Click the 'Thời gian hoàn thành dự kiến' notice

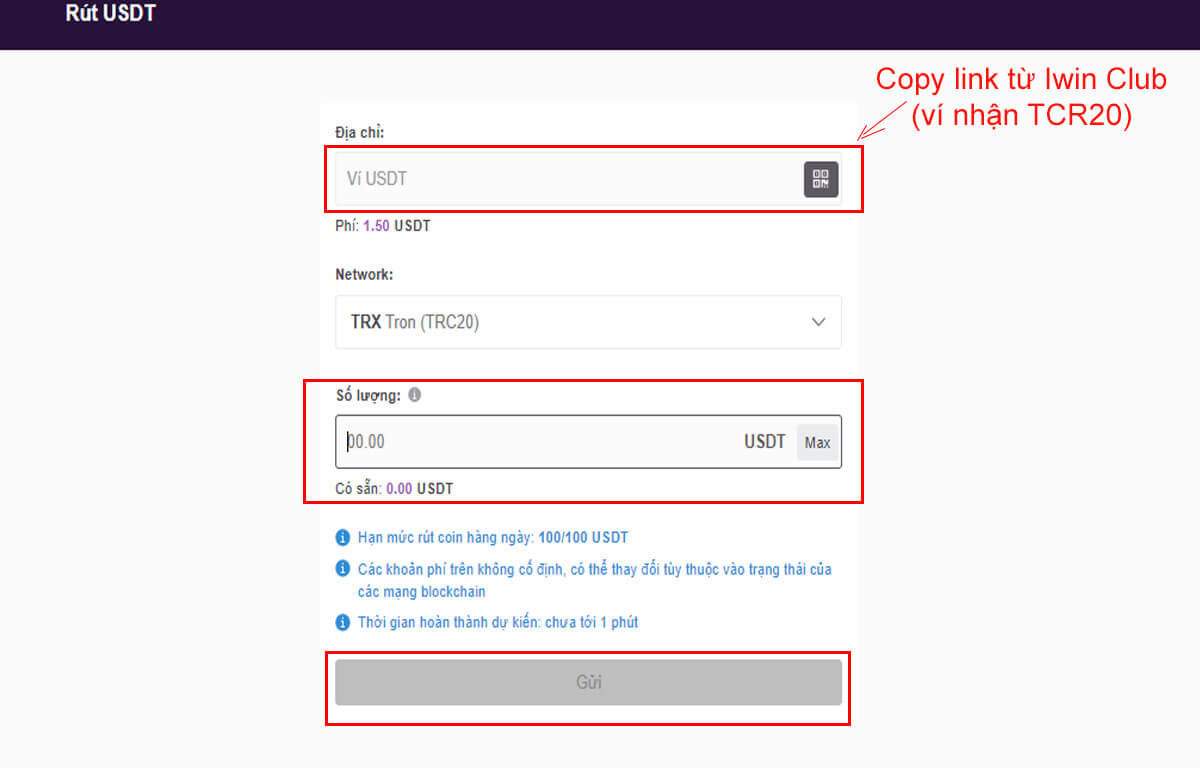tap(498, 622)
